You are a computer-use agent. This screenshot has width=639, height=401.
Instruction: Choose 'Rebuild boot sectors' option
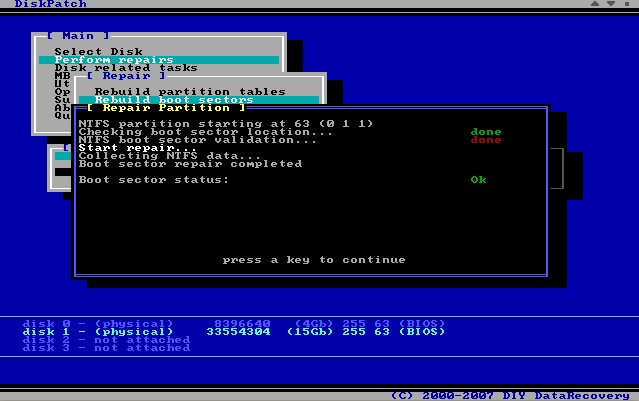coord(174,100)
